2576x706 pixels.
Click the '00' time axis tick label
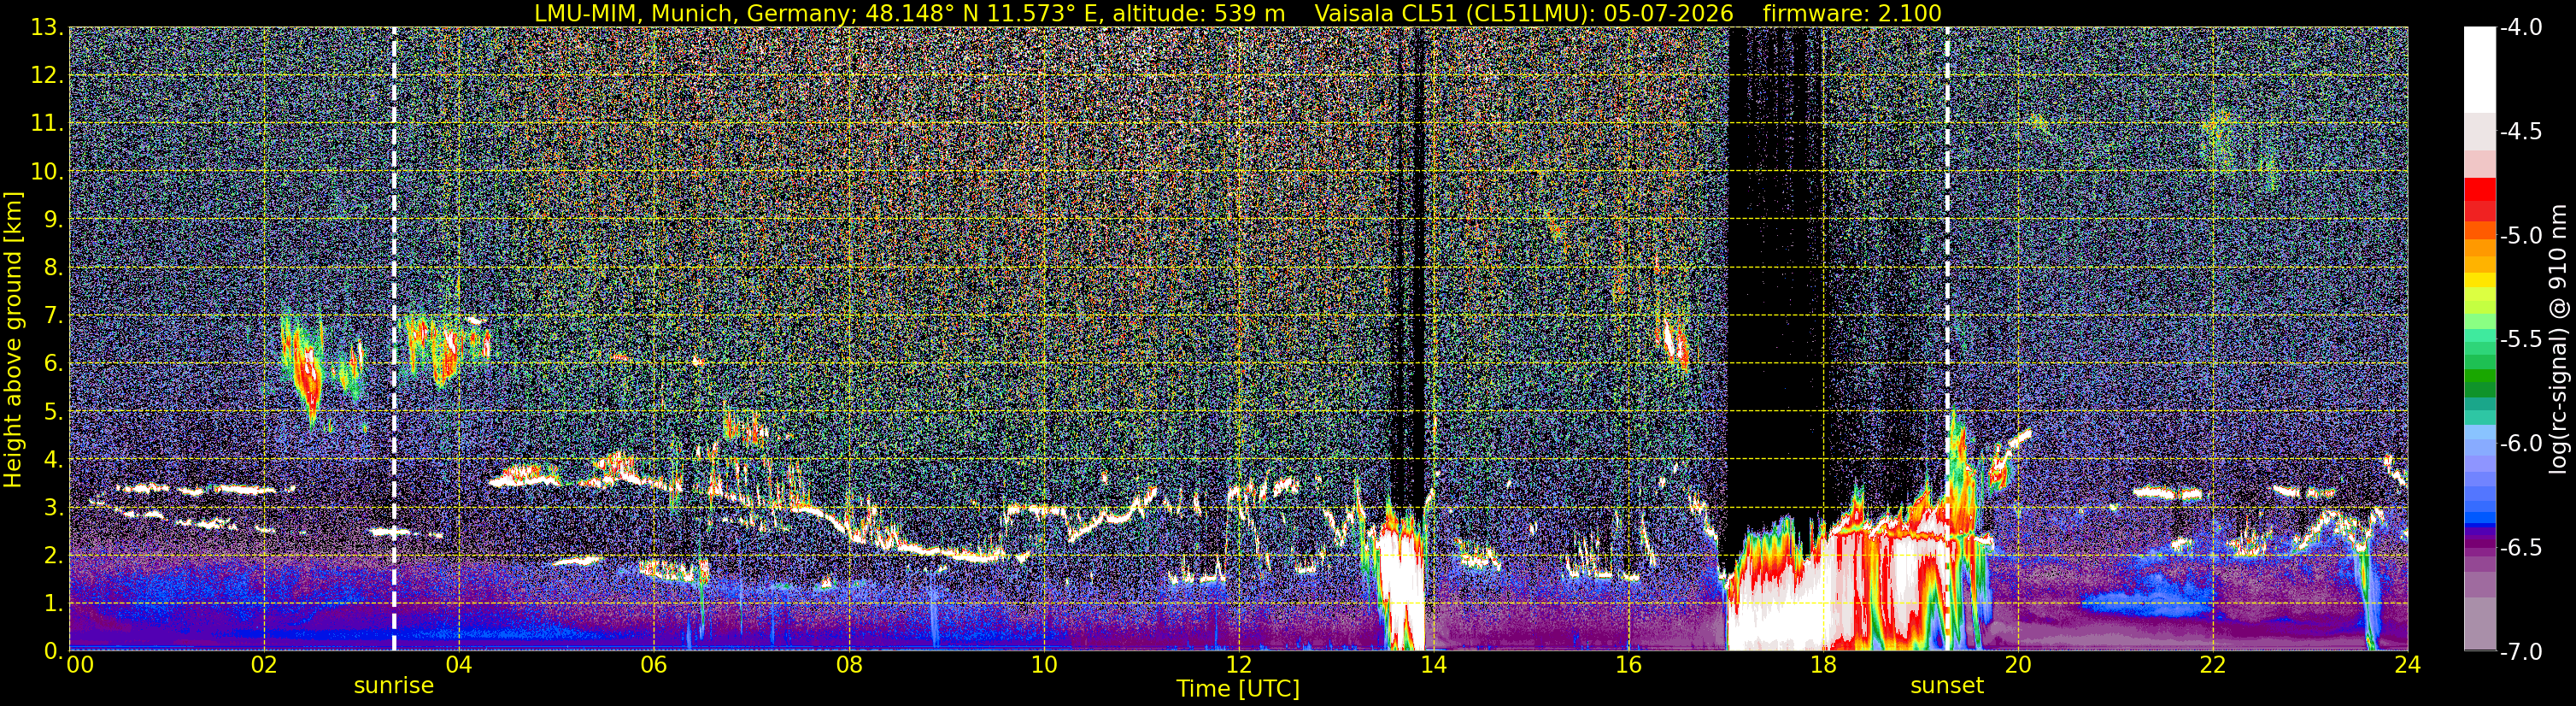79,665
